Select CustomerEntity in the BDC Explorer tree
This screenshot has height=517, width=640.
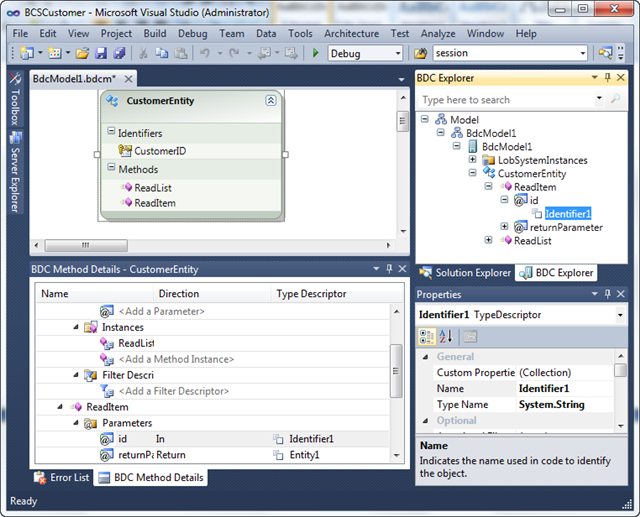(x=531, y=173)
